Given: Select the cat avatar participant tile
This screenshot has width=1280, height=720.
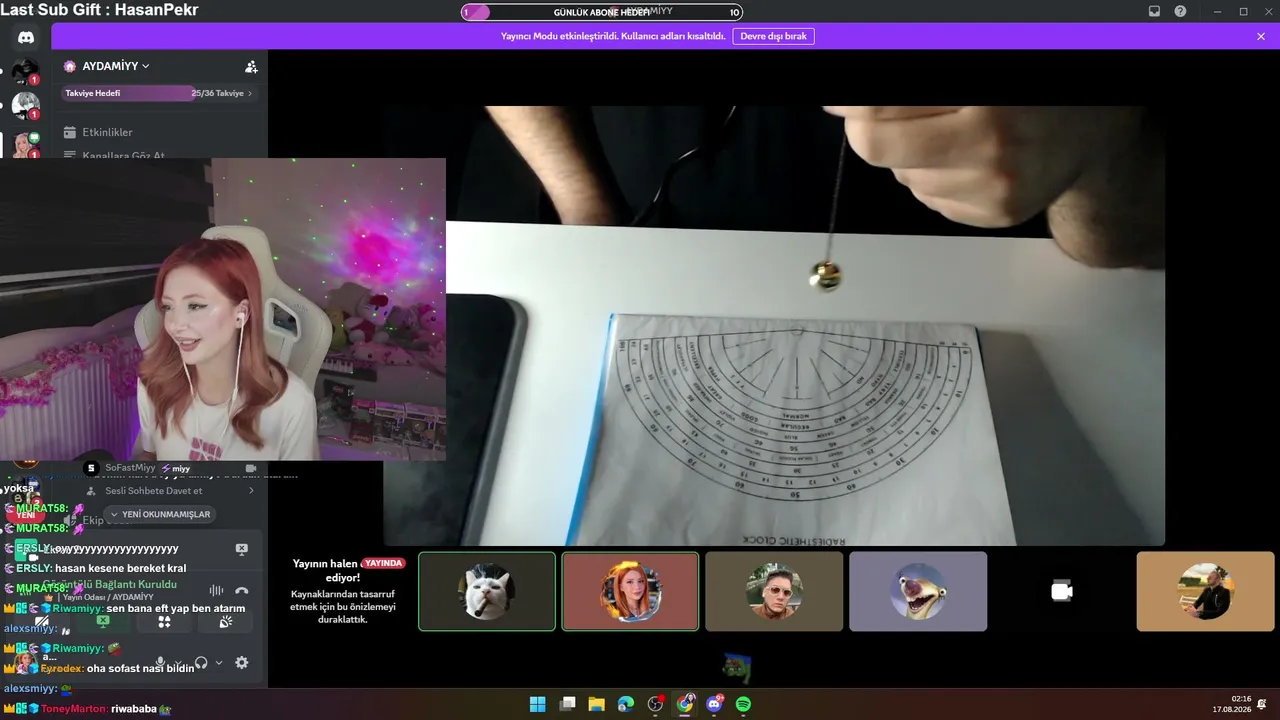Looking at the screenshot, I should (x=487, y=591).
